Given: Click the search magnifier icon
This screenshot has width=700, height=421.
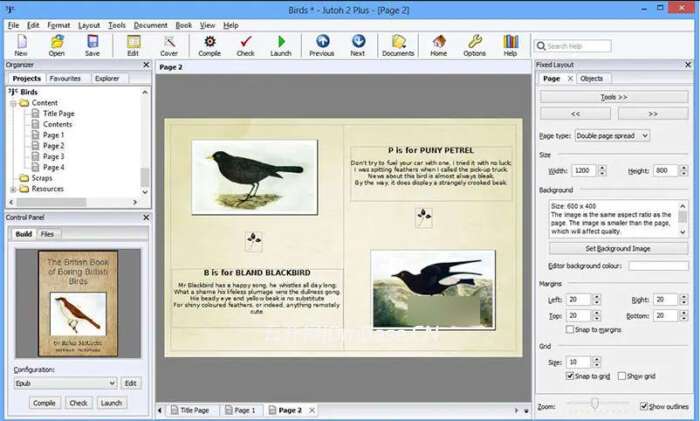Looking at the screenshot, I should (x=541, y=46).
